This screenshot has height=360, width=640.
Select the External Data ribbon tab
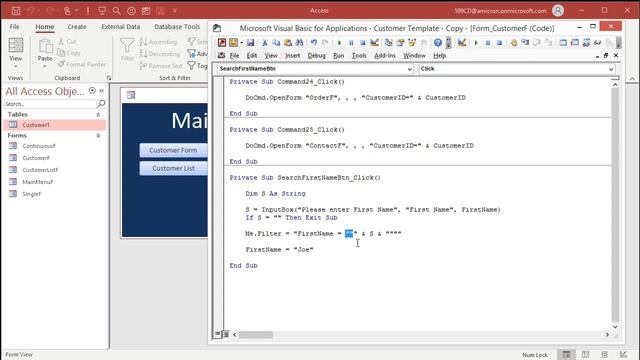(120, 27)
